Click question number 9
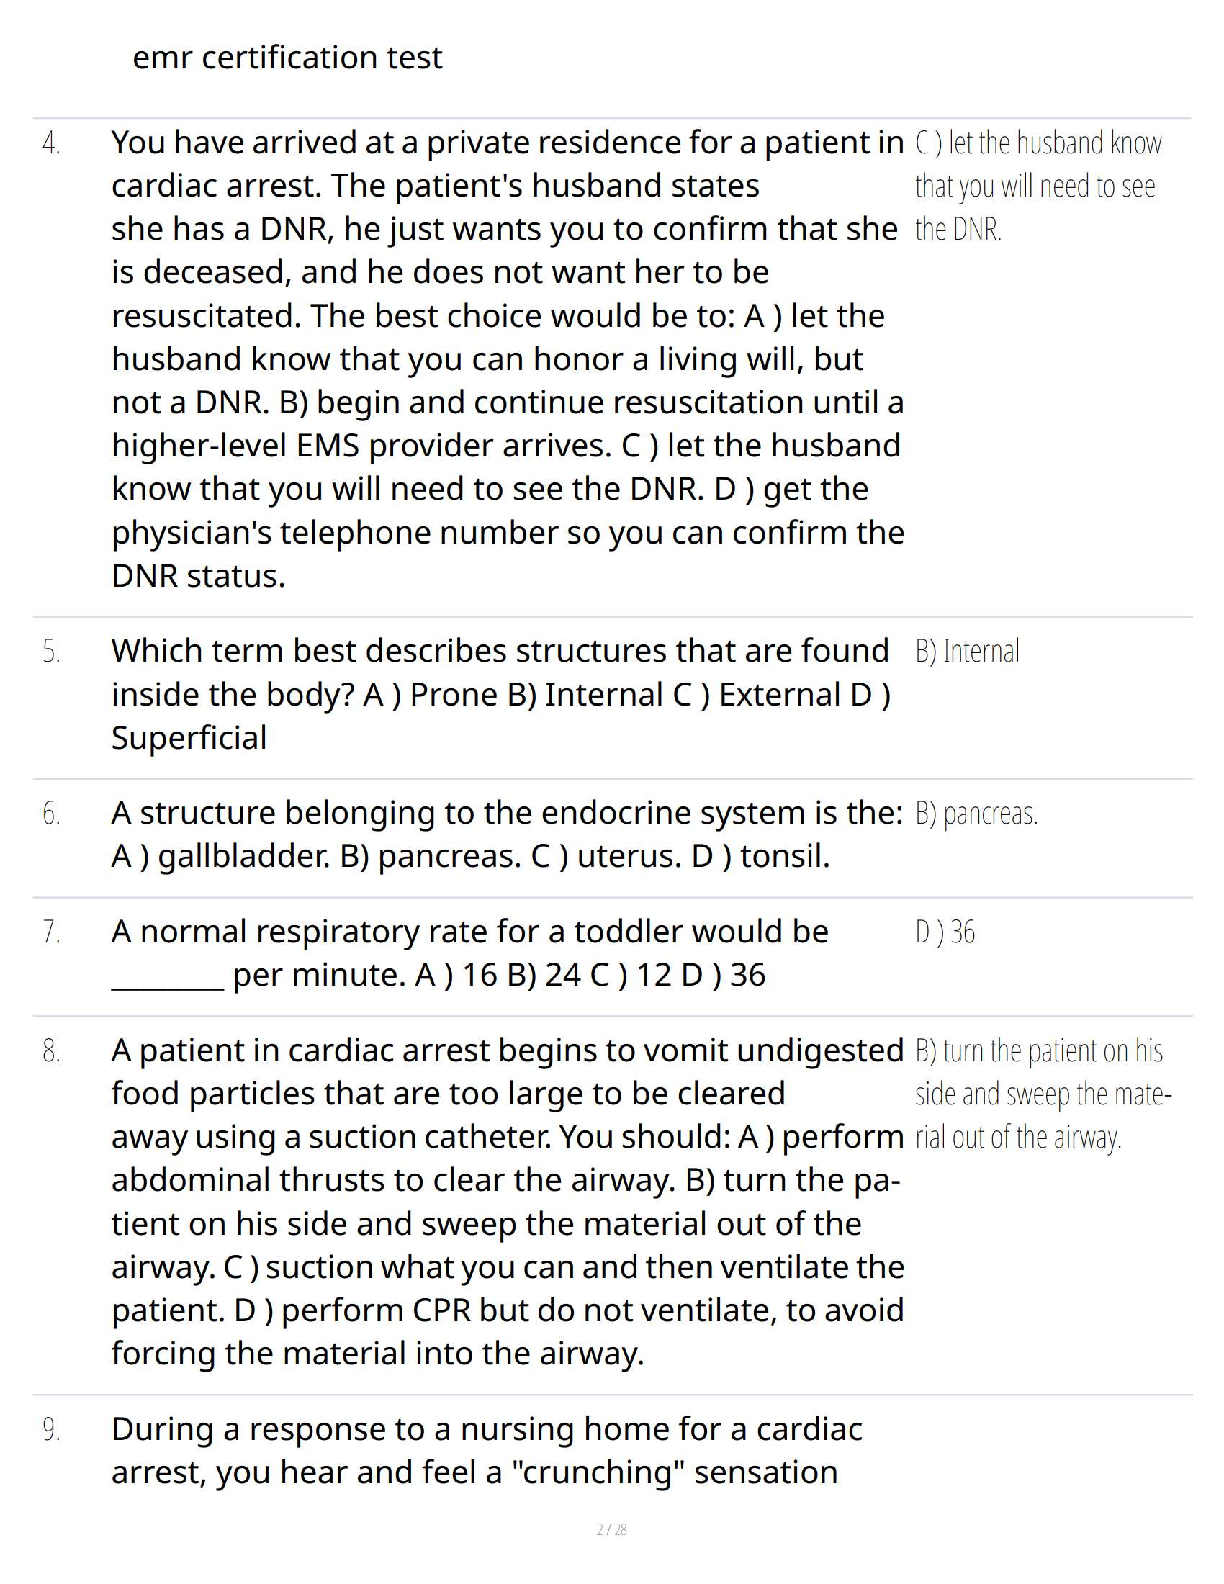This screenshot has width=1224, height=1584. [52, 1430]
